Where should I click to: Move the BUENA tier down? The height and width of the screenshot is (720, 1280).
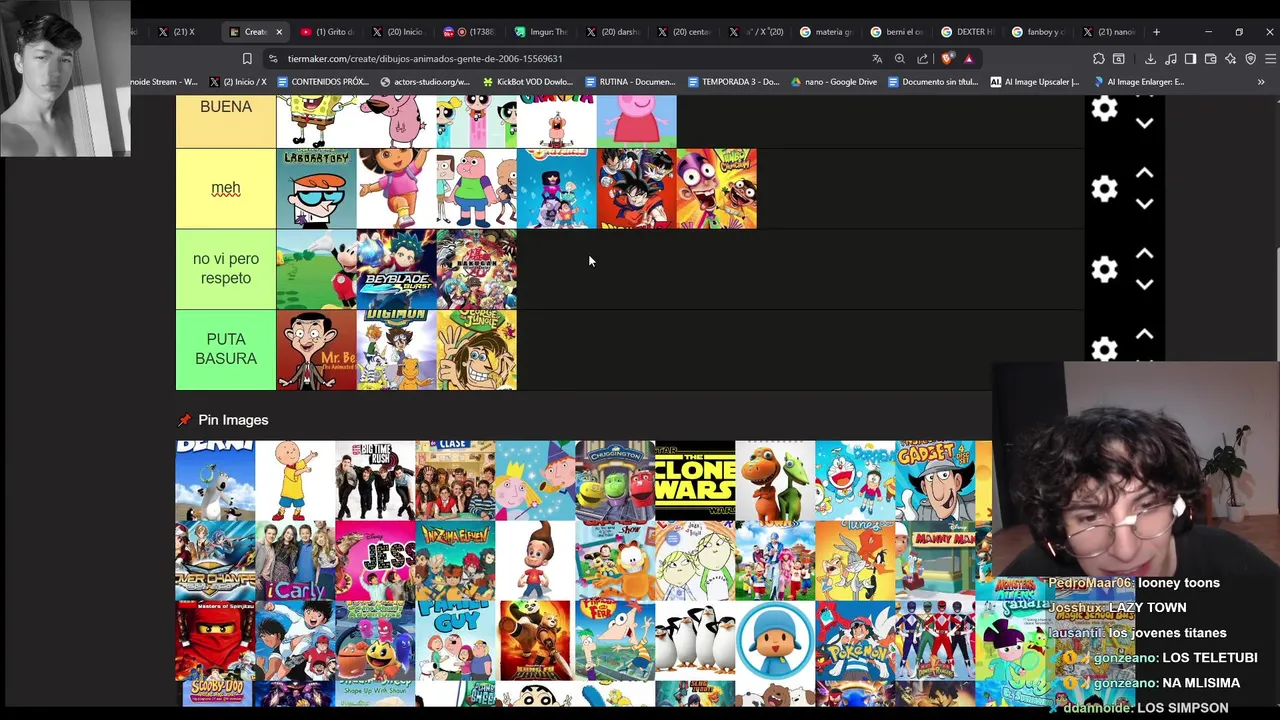pyautogui.click(x=1145, y=123)
